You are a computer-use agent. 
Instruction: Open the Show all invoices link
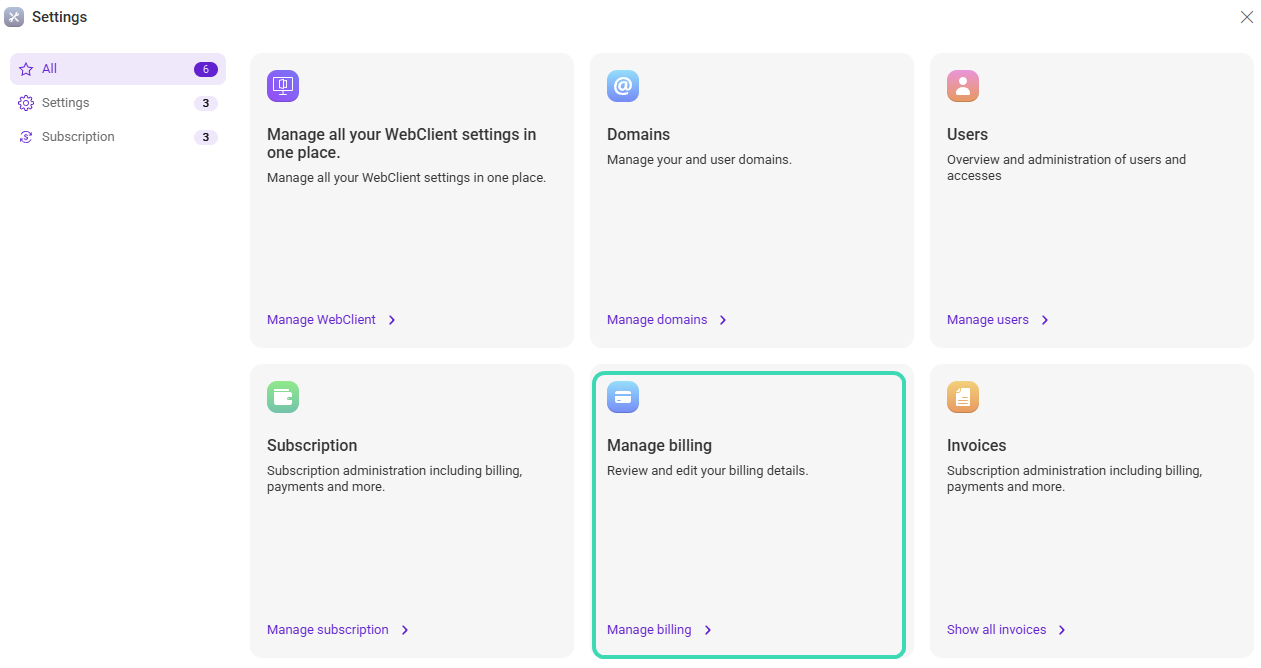(x=996, y=630)
